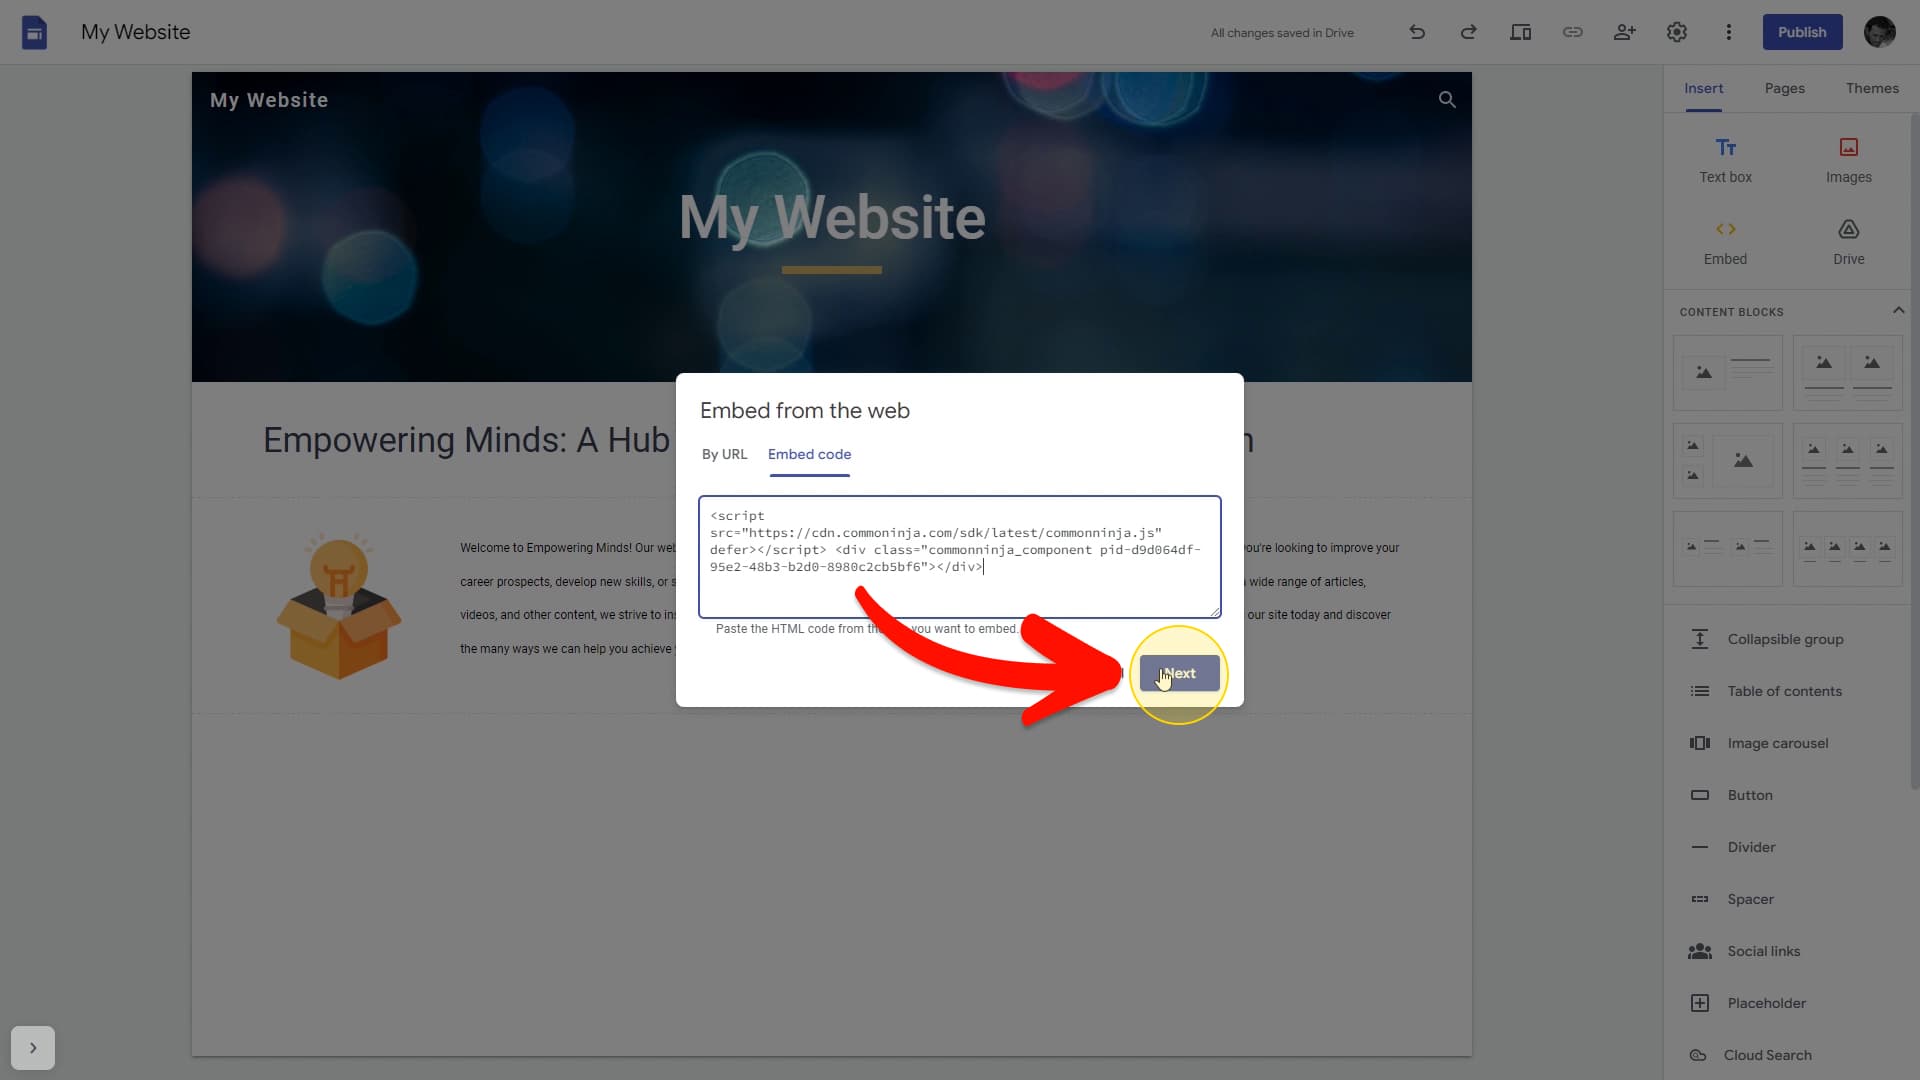Switch to the By URL tab
This screenshot has height=1080, width=1920.
pyautogui.click(x=724, y=454)
